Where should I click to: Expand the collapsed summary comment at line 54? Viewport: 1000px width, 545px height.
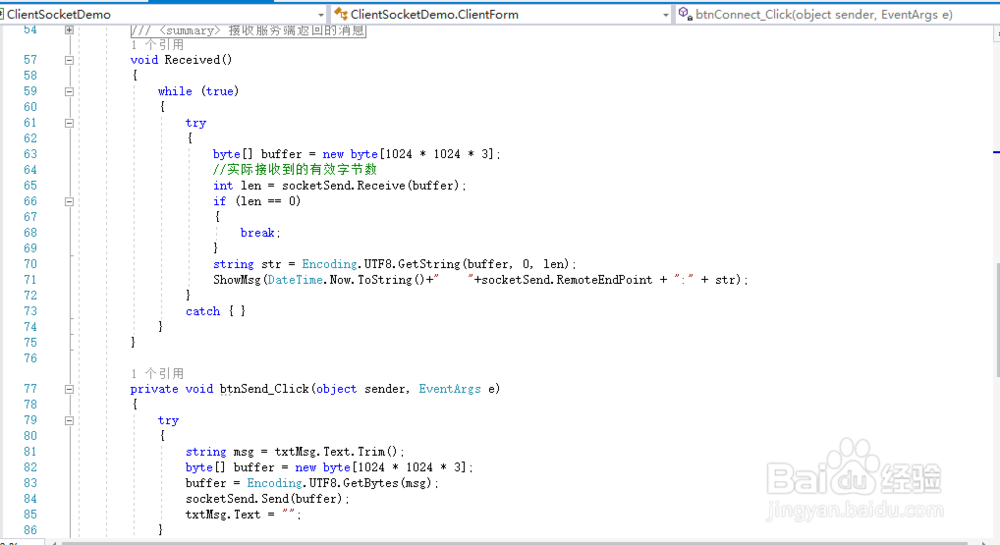pyautogui.click(x=69, y=29)
